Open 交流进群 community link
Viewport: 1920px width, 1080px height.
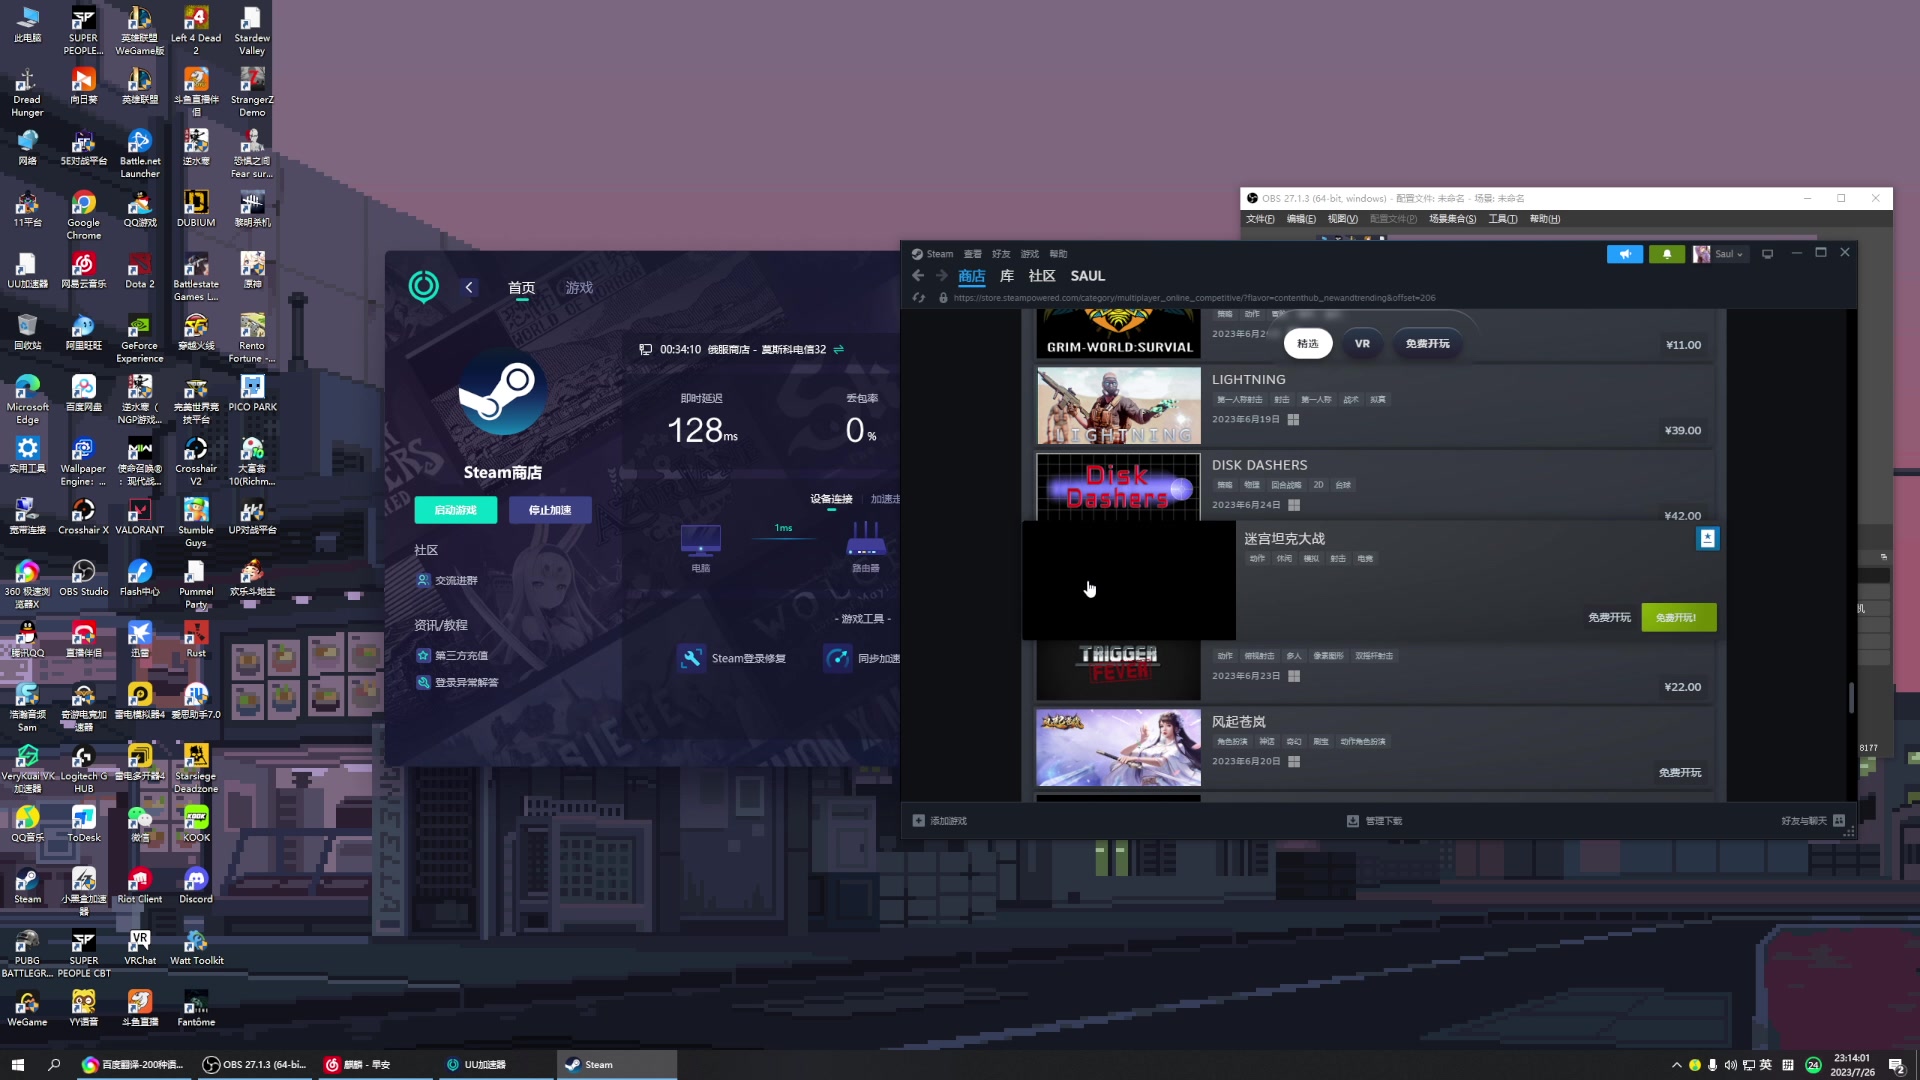pos(448,581)
